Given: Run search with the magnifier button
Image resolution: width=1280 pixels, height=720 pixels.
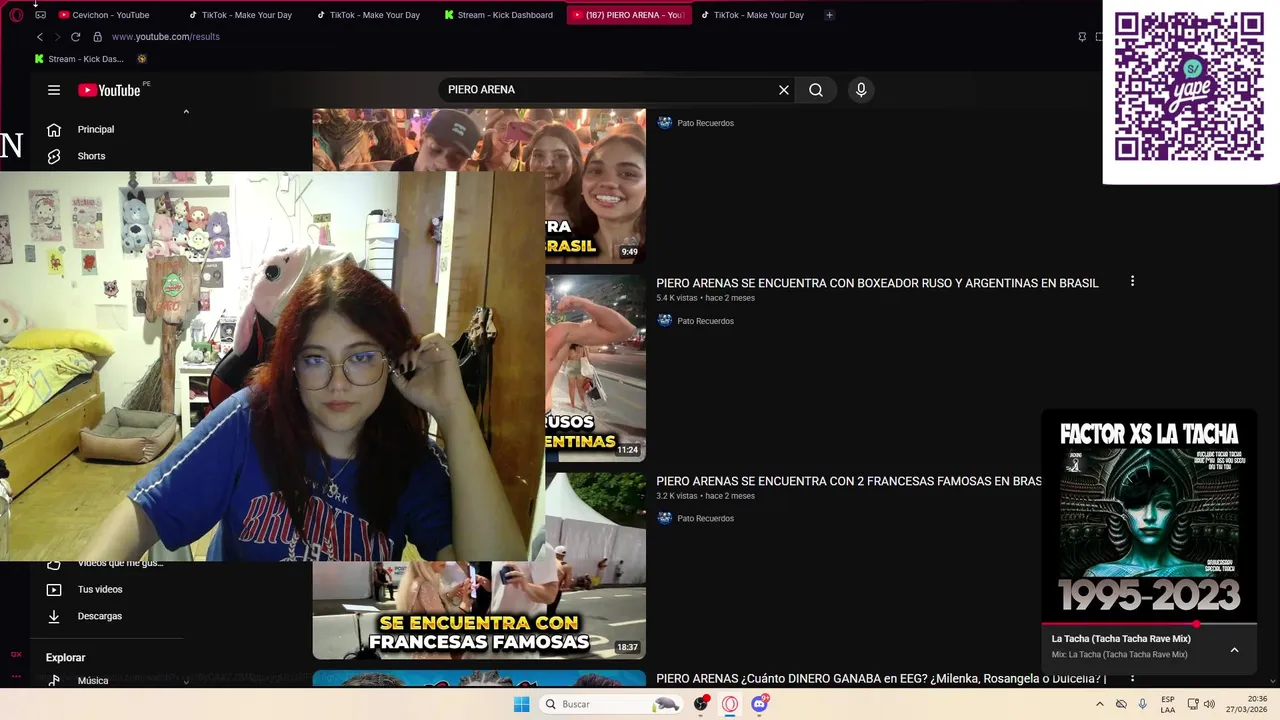Looking at the screenshot, I should click(x=816, y=90).
